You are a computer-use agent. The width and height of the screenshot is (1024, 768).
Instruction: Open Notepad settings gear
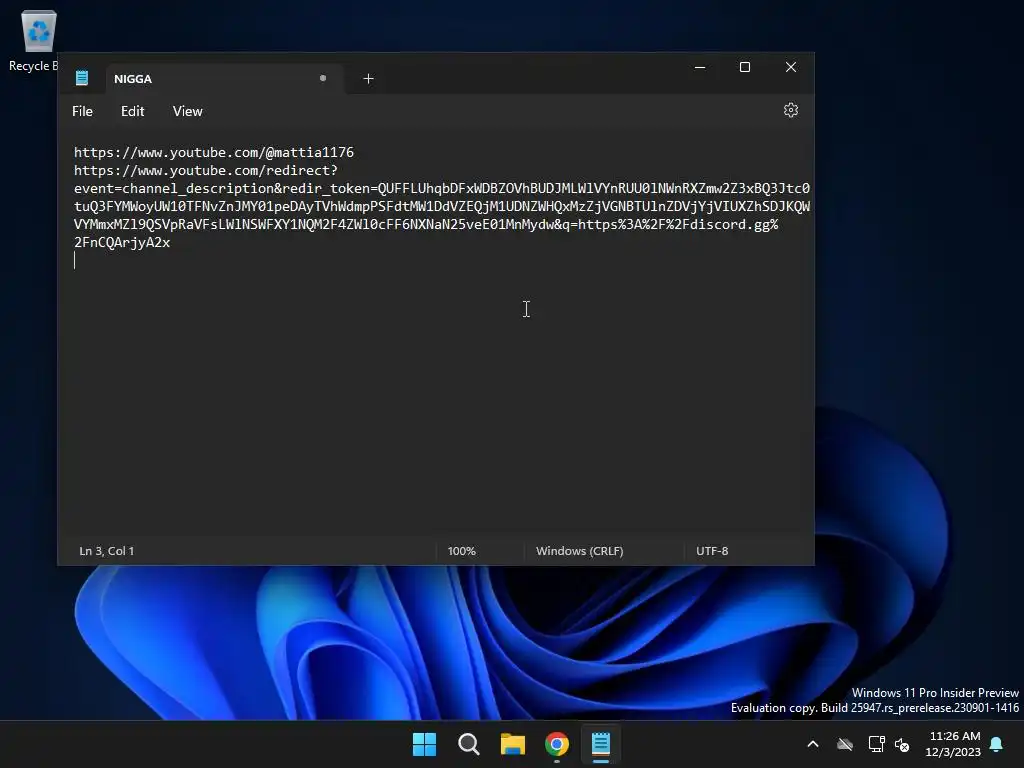(x=790, y=110)
